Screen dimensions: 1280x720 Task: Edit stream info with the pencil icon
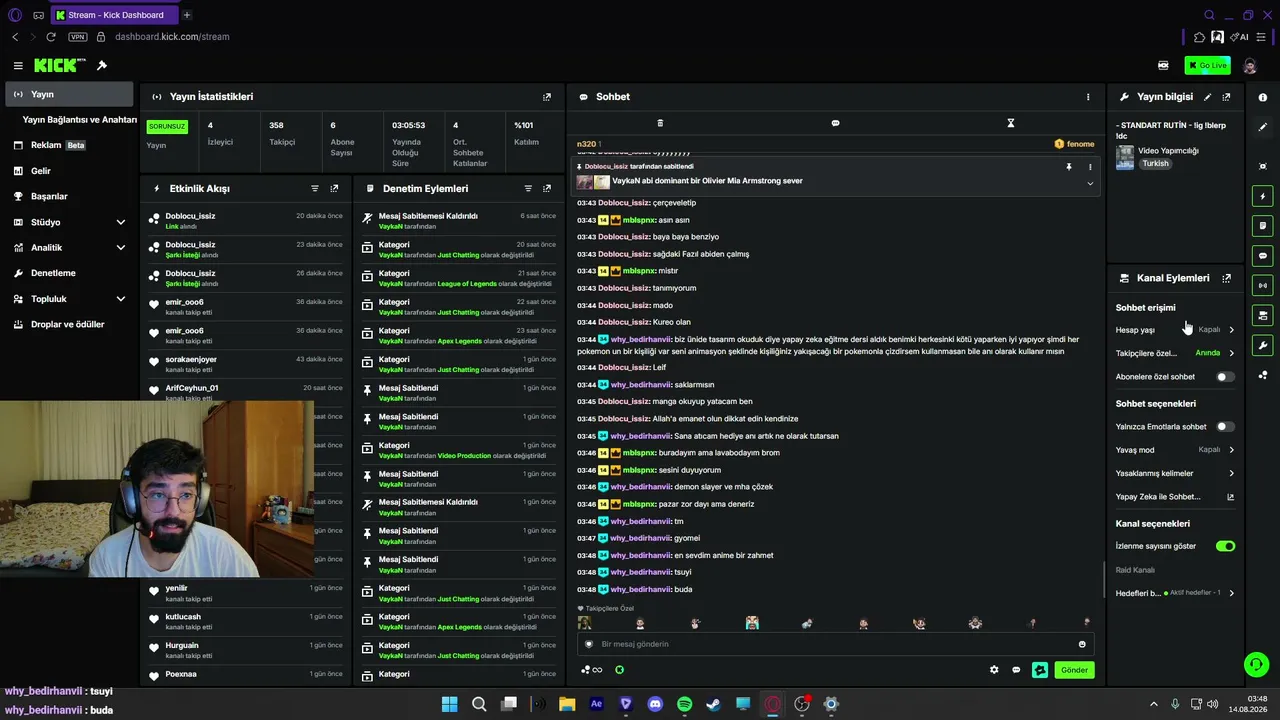click(1208, 97)
